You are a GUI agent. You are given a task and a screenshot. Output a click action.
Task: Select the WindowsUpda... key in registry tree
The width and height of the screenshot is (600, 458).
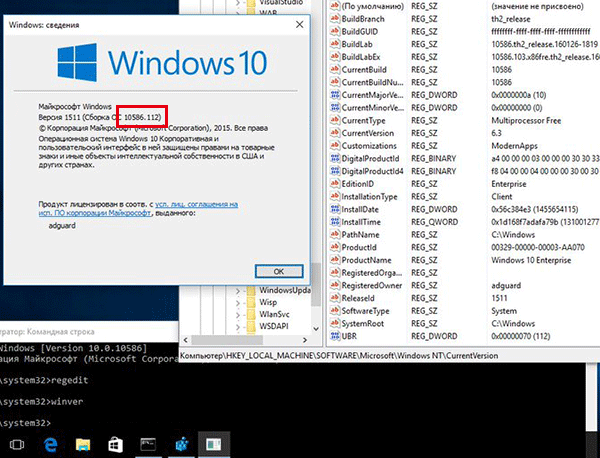click(x=285, y=290)
